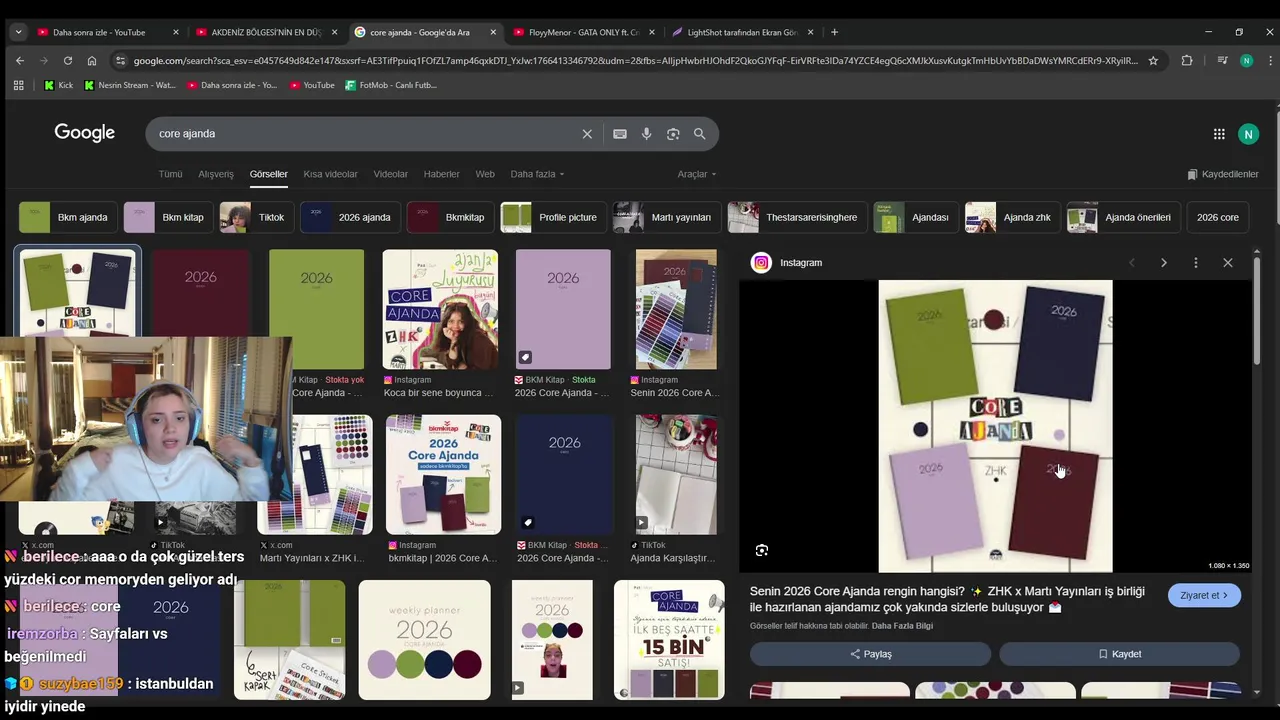Show previous image in preview panel
The image size is (1280, 720).
click(1132, 263)
